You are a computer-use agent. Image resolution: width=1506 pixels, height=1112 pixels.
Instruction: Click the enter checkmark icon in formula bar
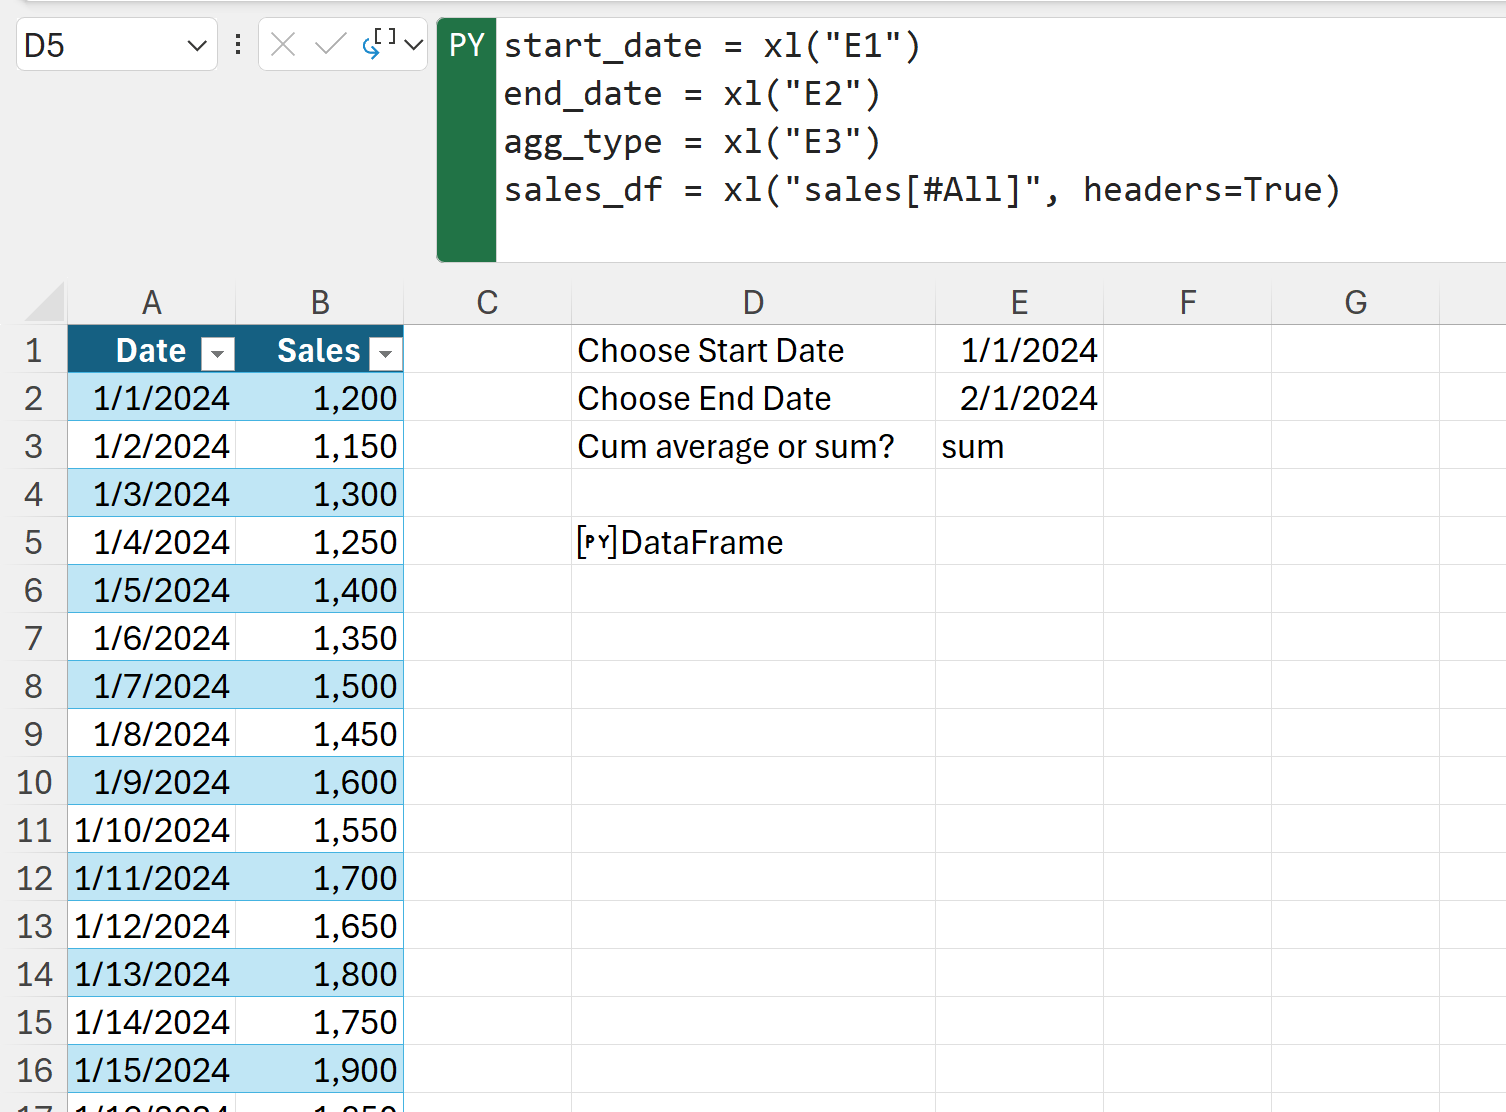point(329,45)
